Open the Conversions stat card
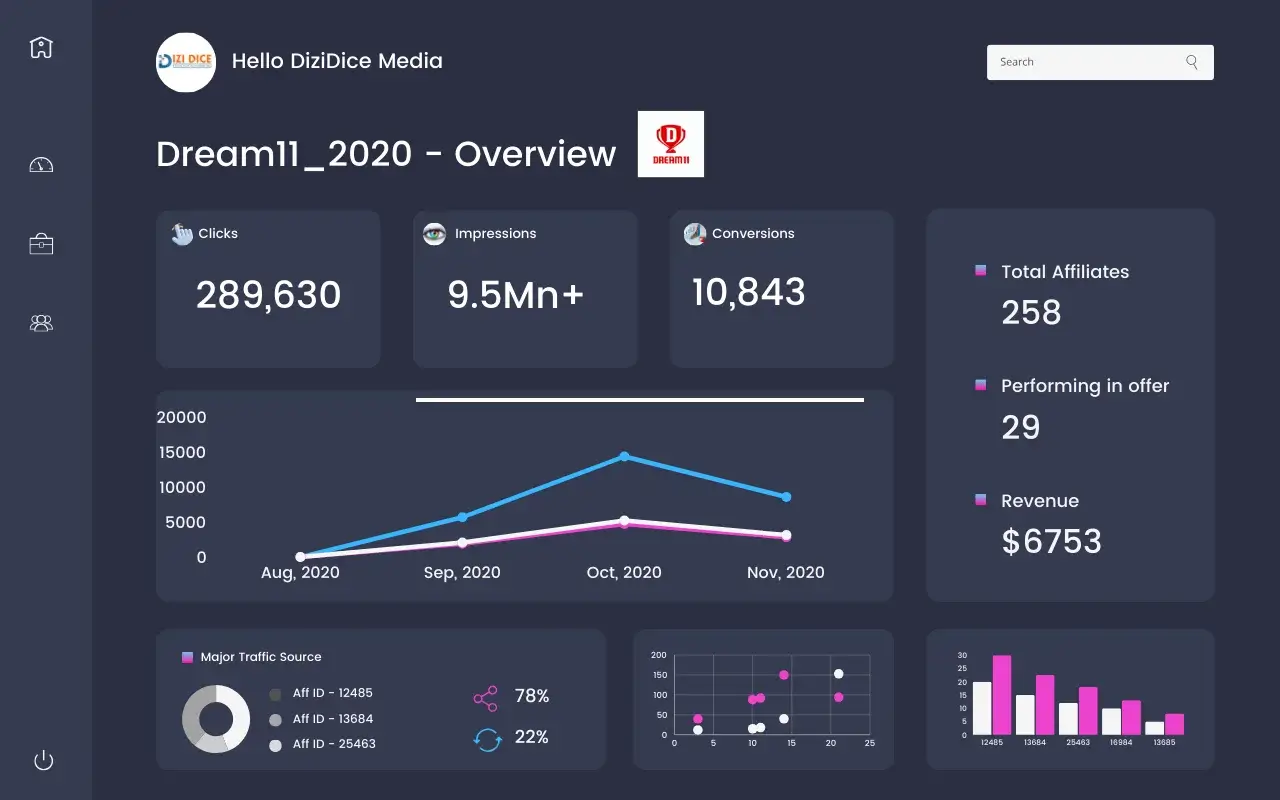1280x800 pixels. tap(781, 289)
